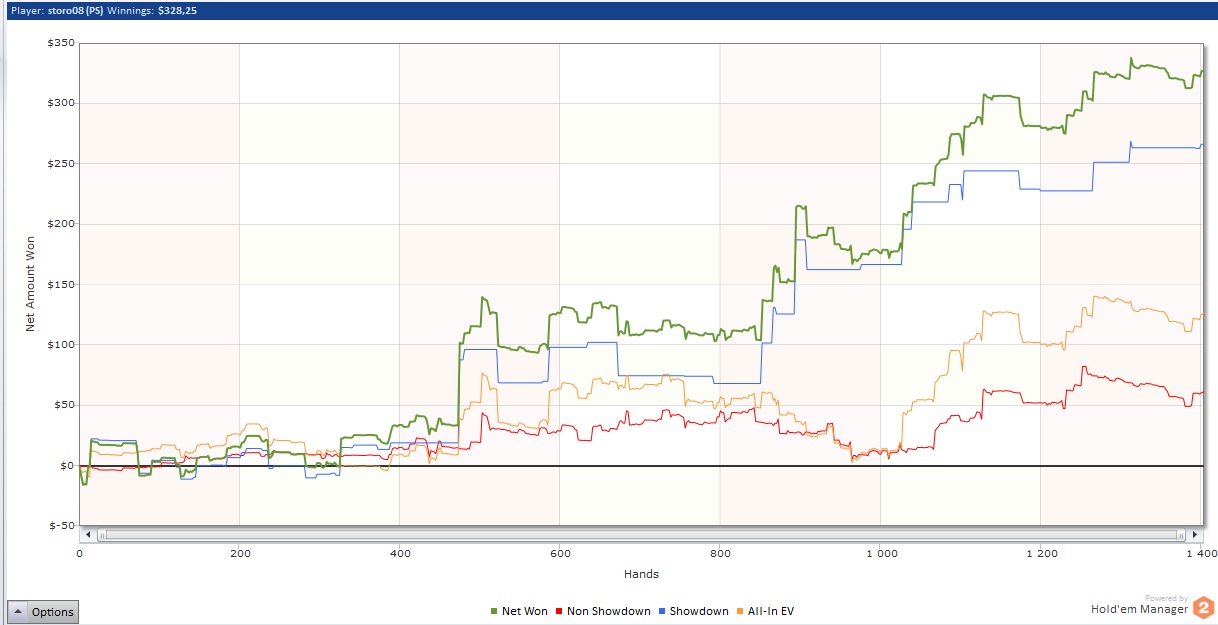This screenshot has height=625, width=1218.
Task: Toggle the Net Won series label
Action: pos(524,611)
